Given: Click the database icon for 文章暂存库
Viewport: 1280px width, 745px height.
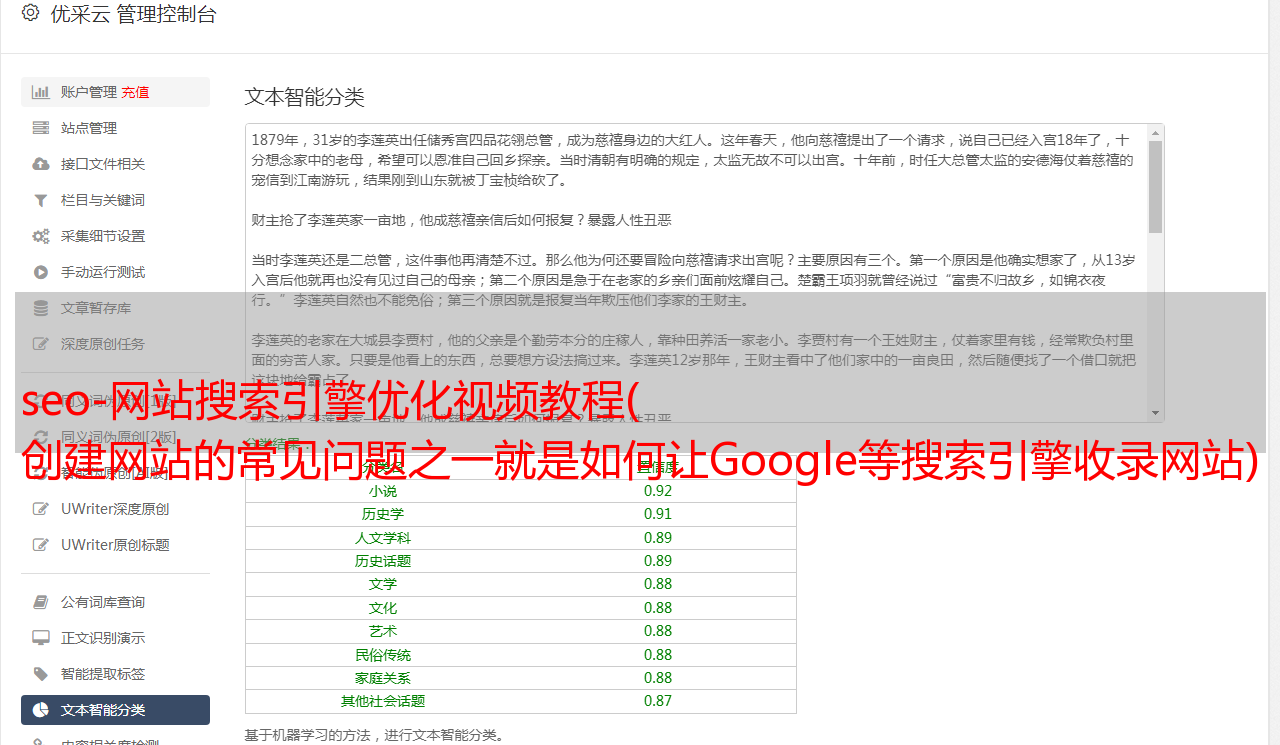Looking at the screenshot, I should pyautogui.click(x=41, y=308).
